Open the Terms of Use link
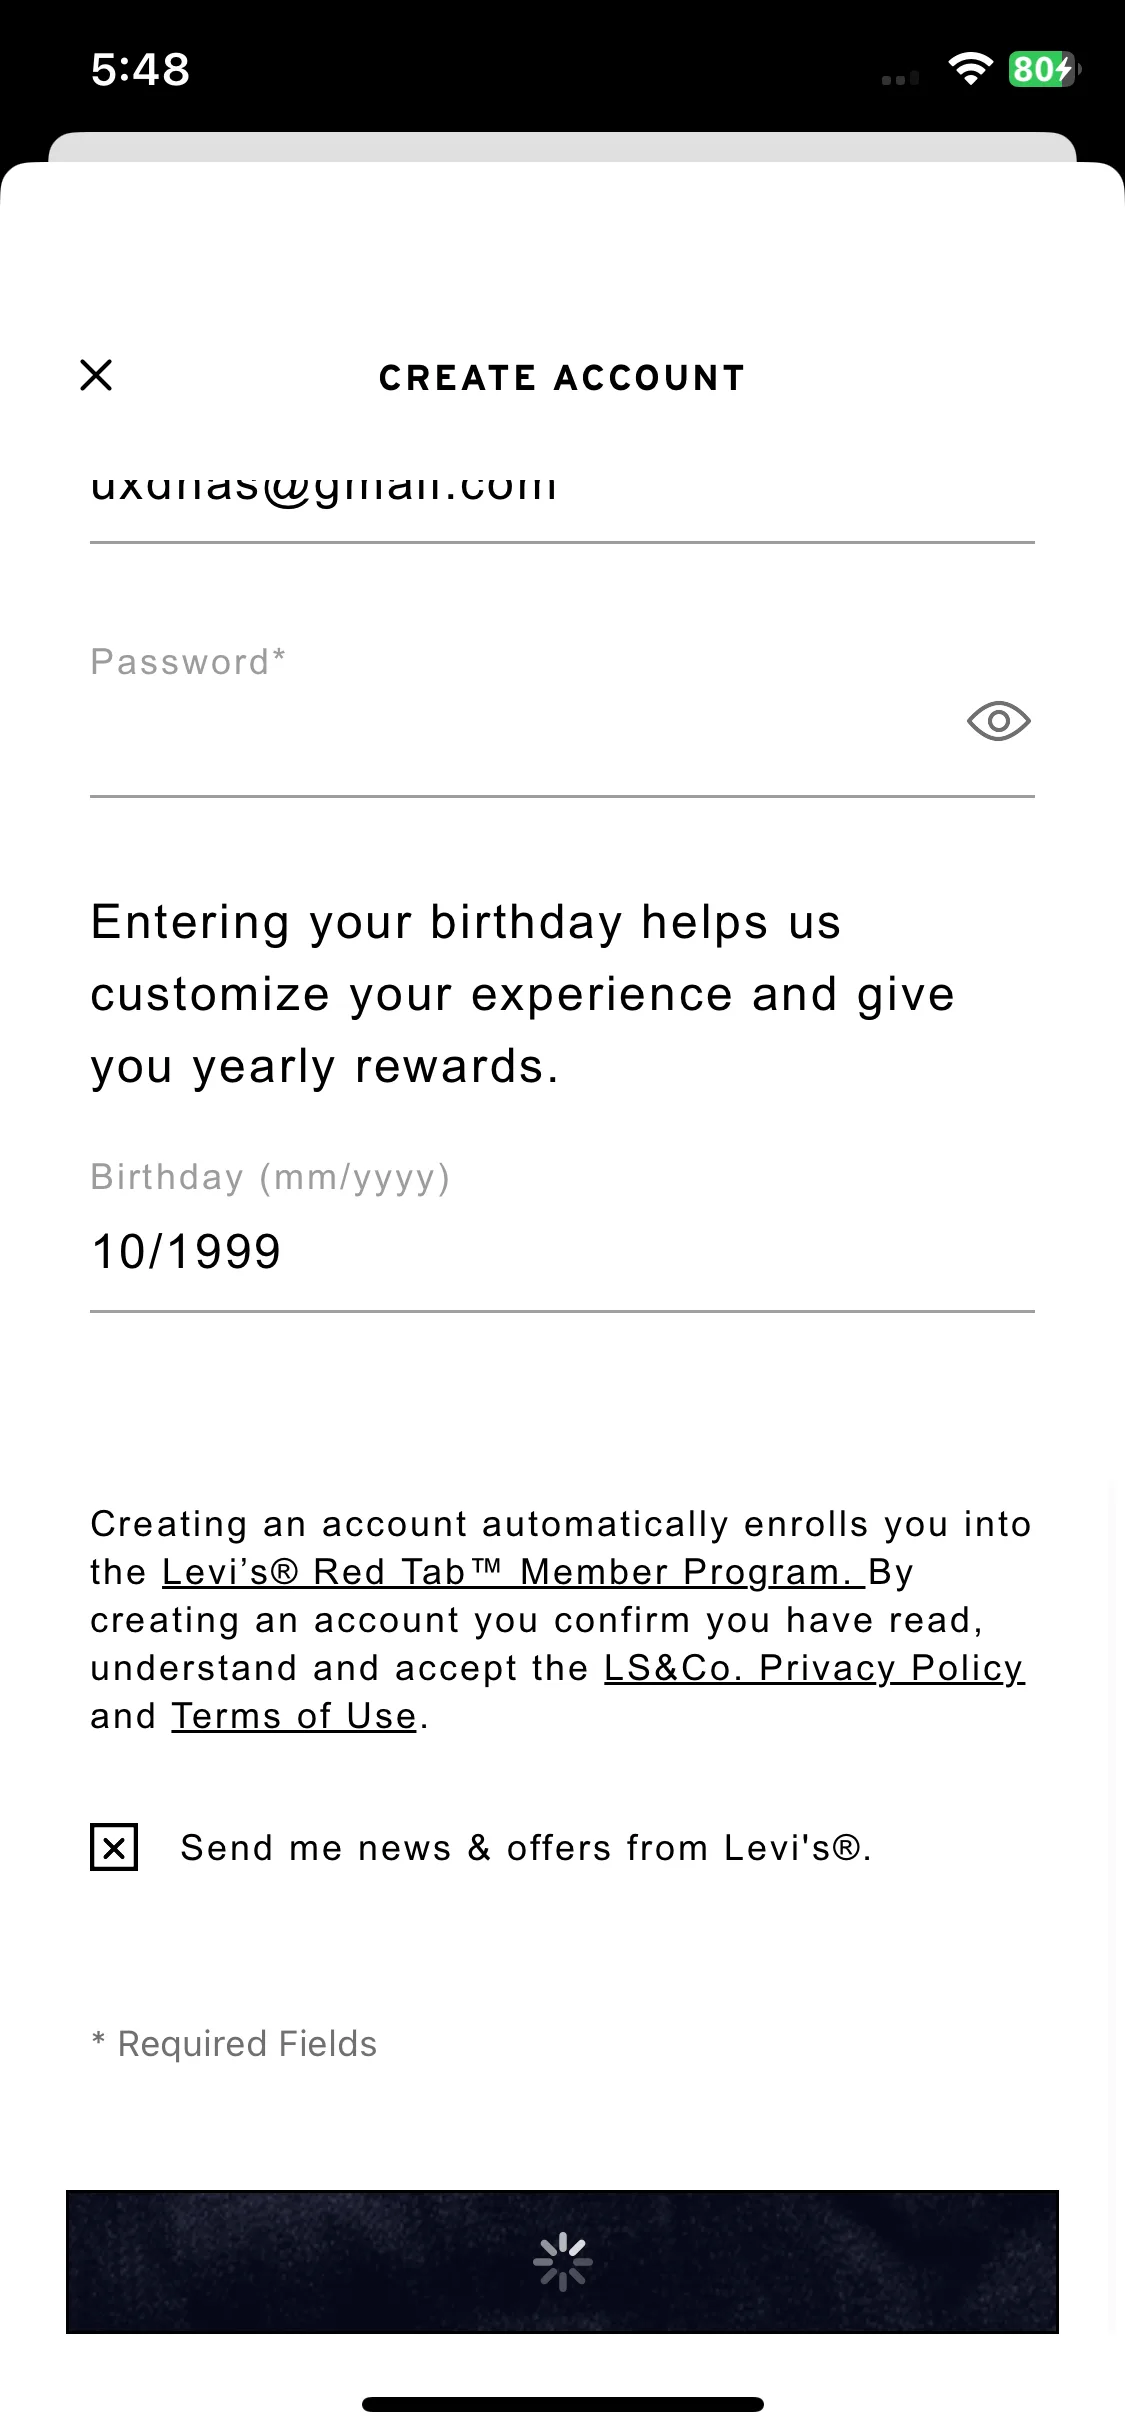Screen dimensions: 1125x2436 [x=294, y=1716]
